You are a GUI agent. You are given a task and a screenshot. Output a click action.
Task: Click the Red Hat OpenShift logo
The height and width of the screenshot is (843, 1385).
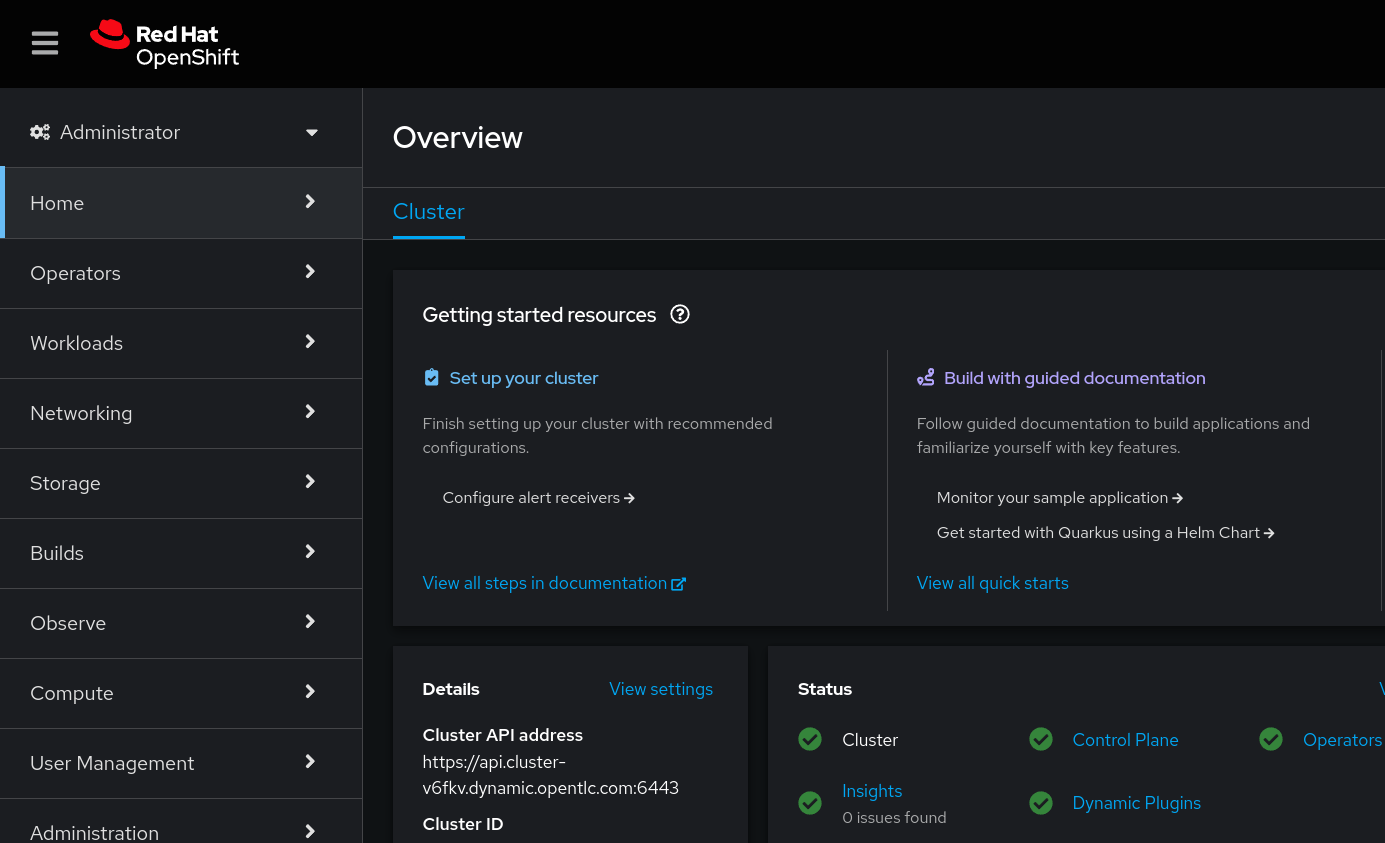click(165, 44)
